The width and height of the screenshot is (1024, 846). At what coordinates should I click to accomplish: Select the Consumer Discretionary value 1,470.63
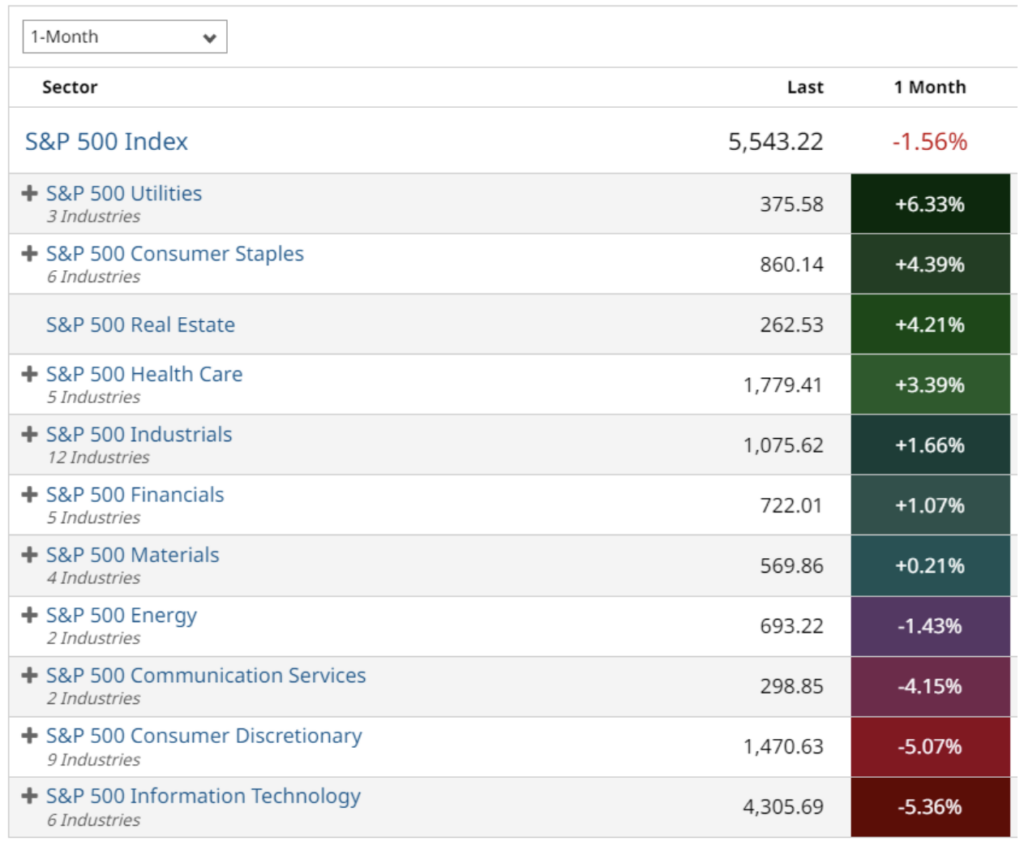pyautogui.click(x=784, y=747)
